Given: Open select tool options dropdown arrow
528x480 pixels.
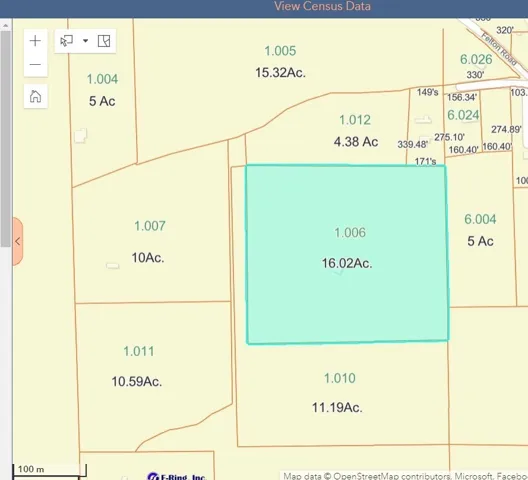Looking at the screenshot, I should coord(86,41).
